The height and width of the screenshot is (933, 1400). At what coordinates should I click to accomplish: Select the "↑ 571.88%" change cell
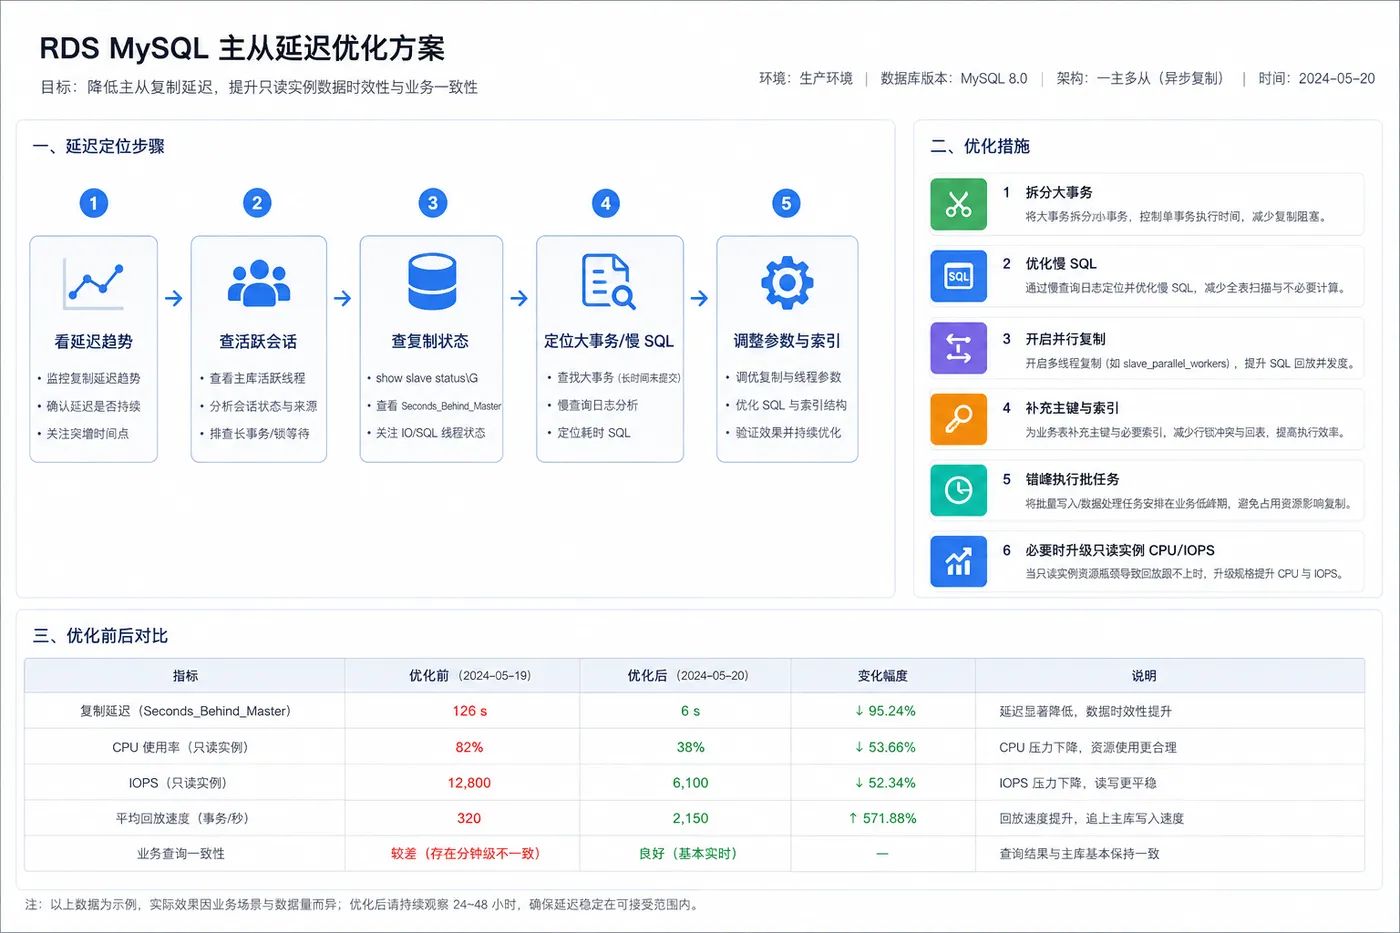[x=882, y=818]
